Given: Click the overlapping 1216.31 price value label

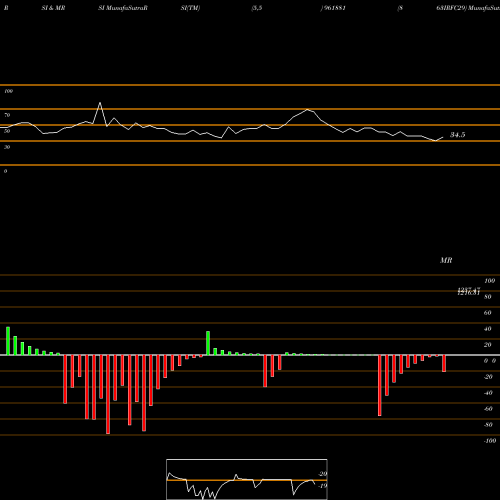Looking at the screenshot, I should (469, 293).
